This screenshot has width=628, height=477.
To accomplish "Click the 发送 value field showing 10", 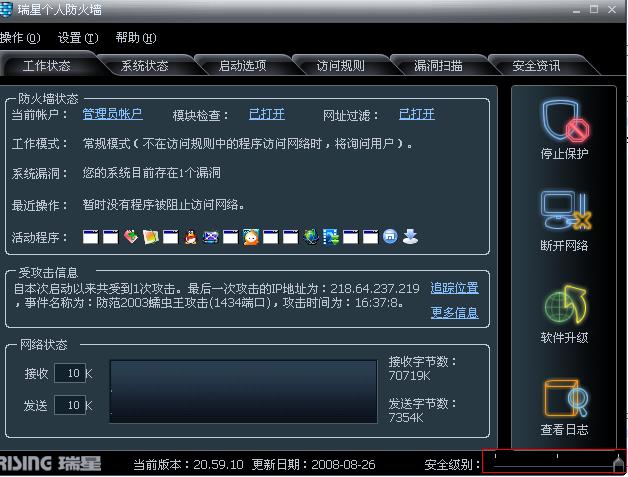I will pyautogui.click(x=70, y=405).
